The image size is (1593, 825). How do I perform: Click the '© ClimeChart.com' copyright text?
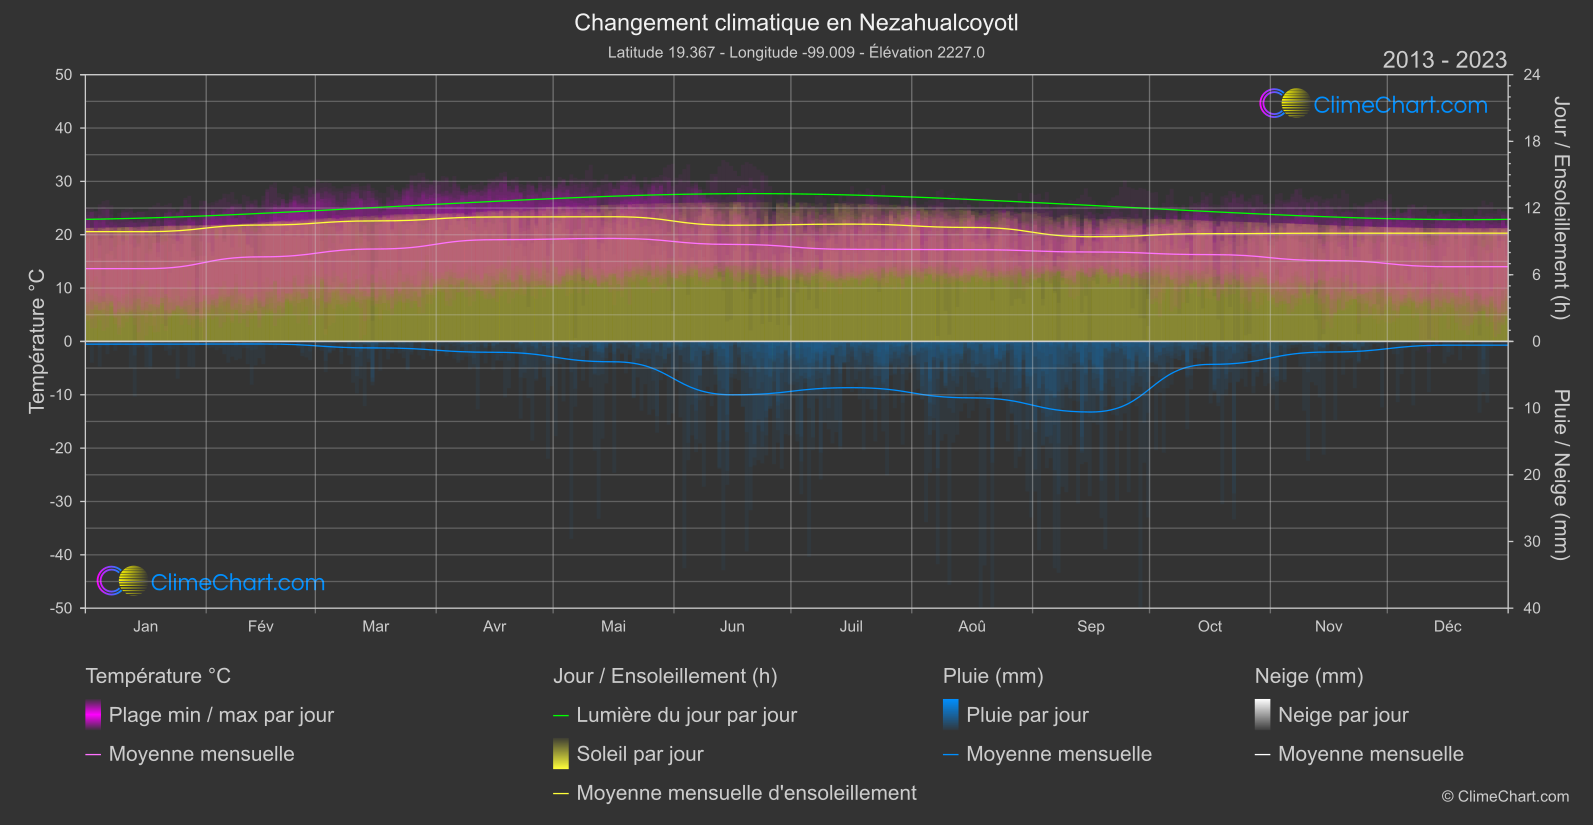pyautogui.click(x=1505, y=796)
